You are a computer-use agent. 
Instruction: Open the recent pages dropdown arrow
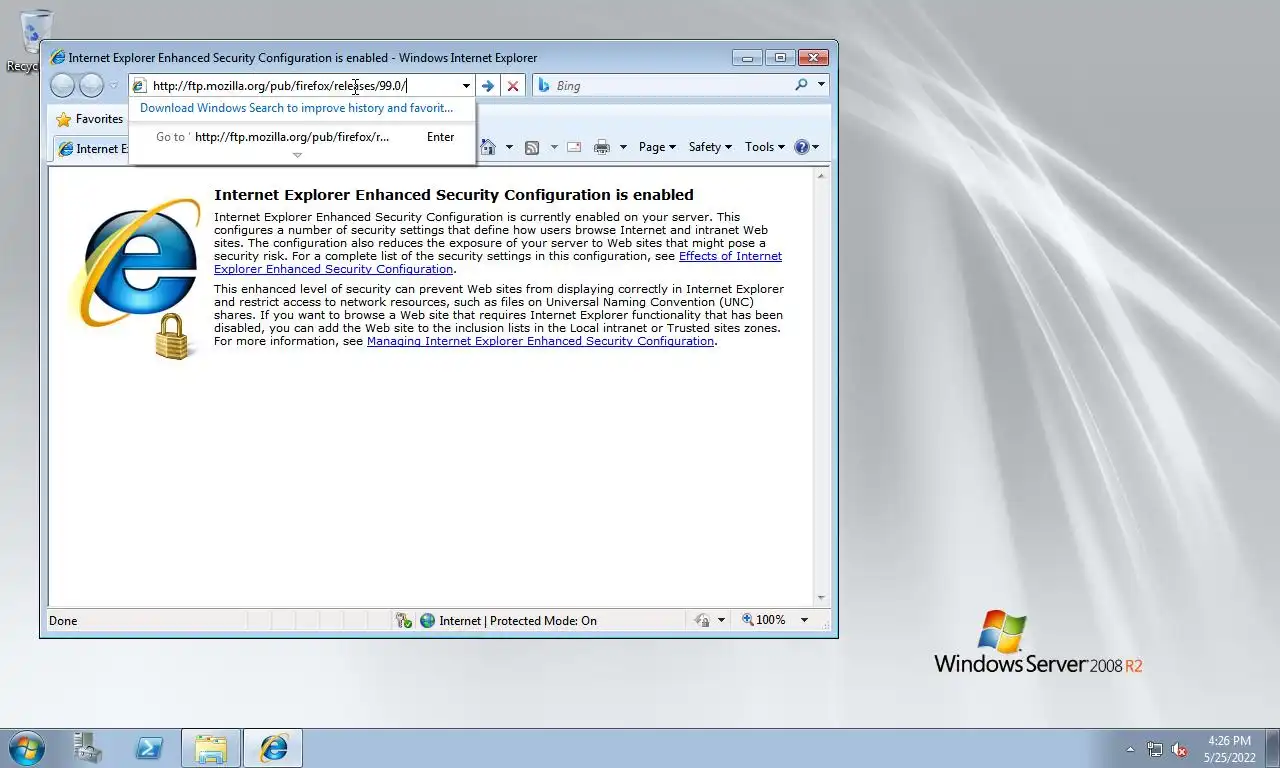114,86
